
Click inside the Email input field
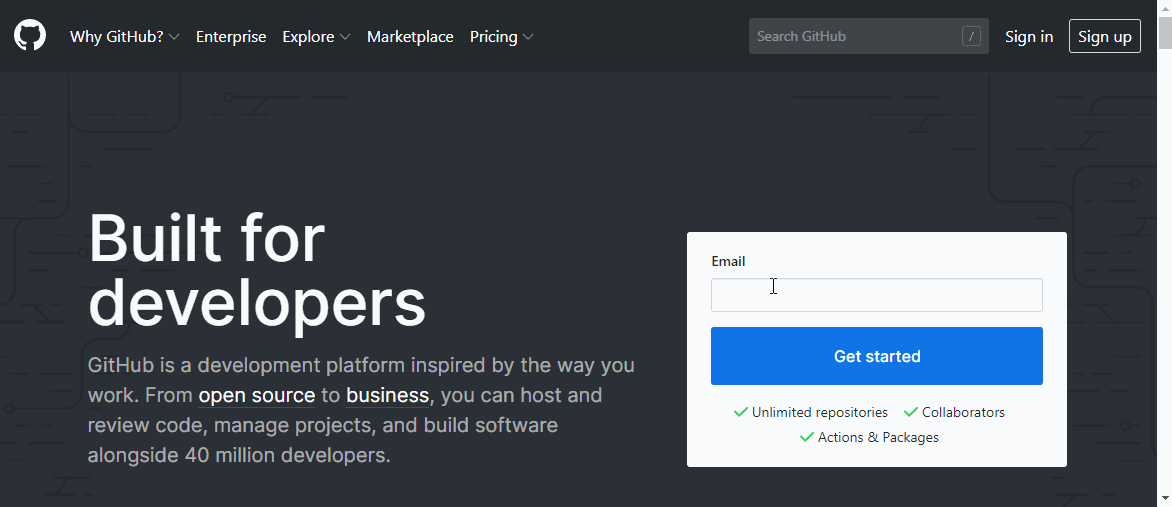click(x=877, y=295)
